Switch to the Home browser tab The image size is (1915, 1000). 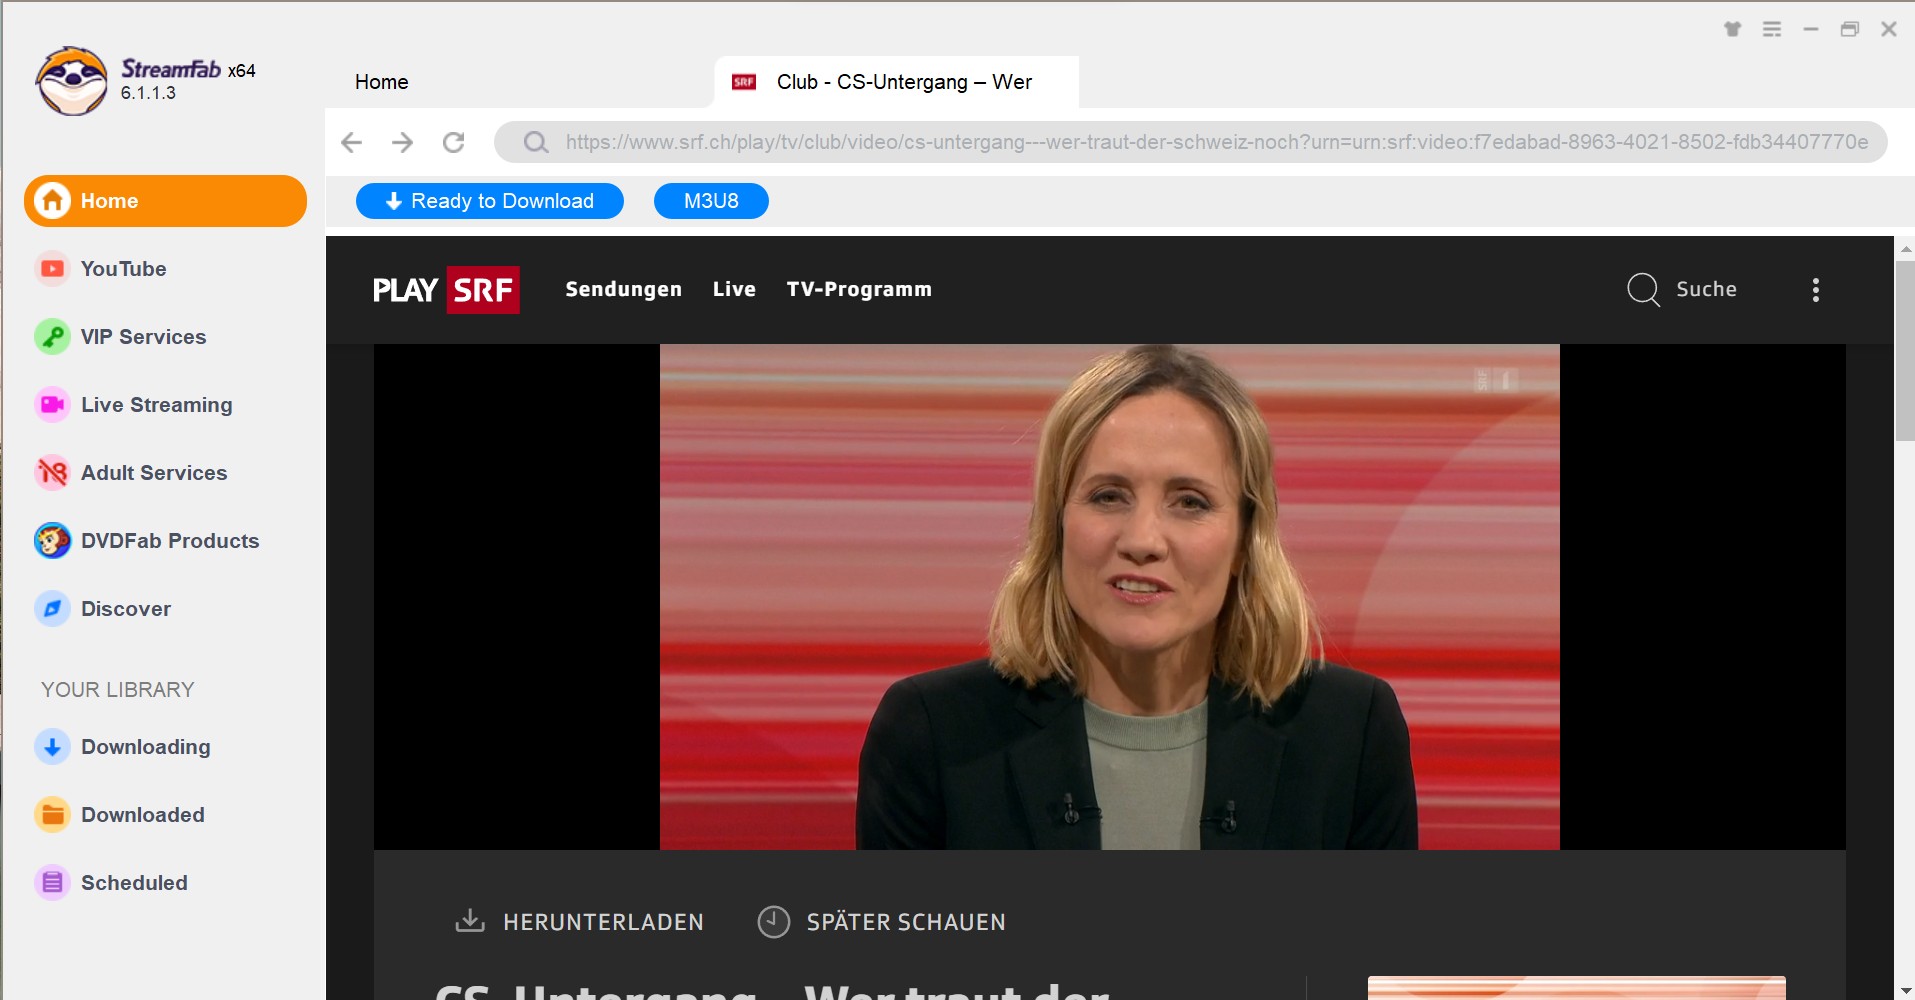(382, 82)
